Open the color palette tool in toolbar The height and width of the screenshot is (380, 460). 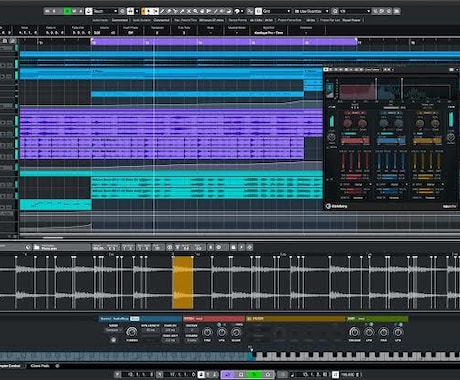point(238,11)
